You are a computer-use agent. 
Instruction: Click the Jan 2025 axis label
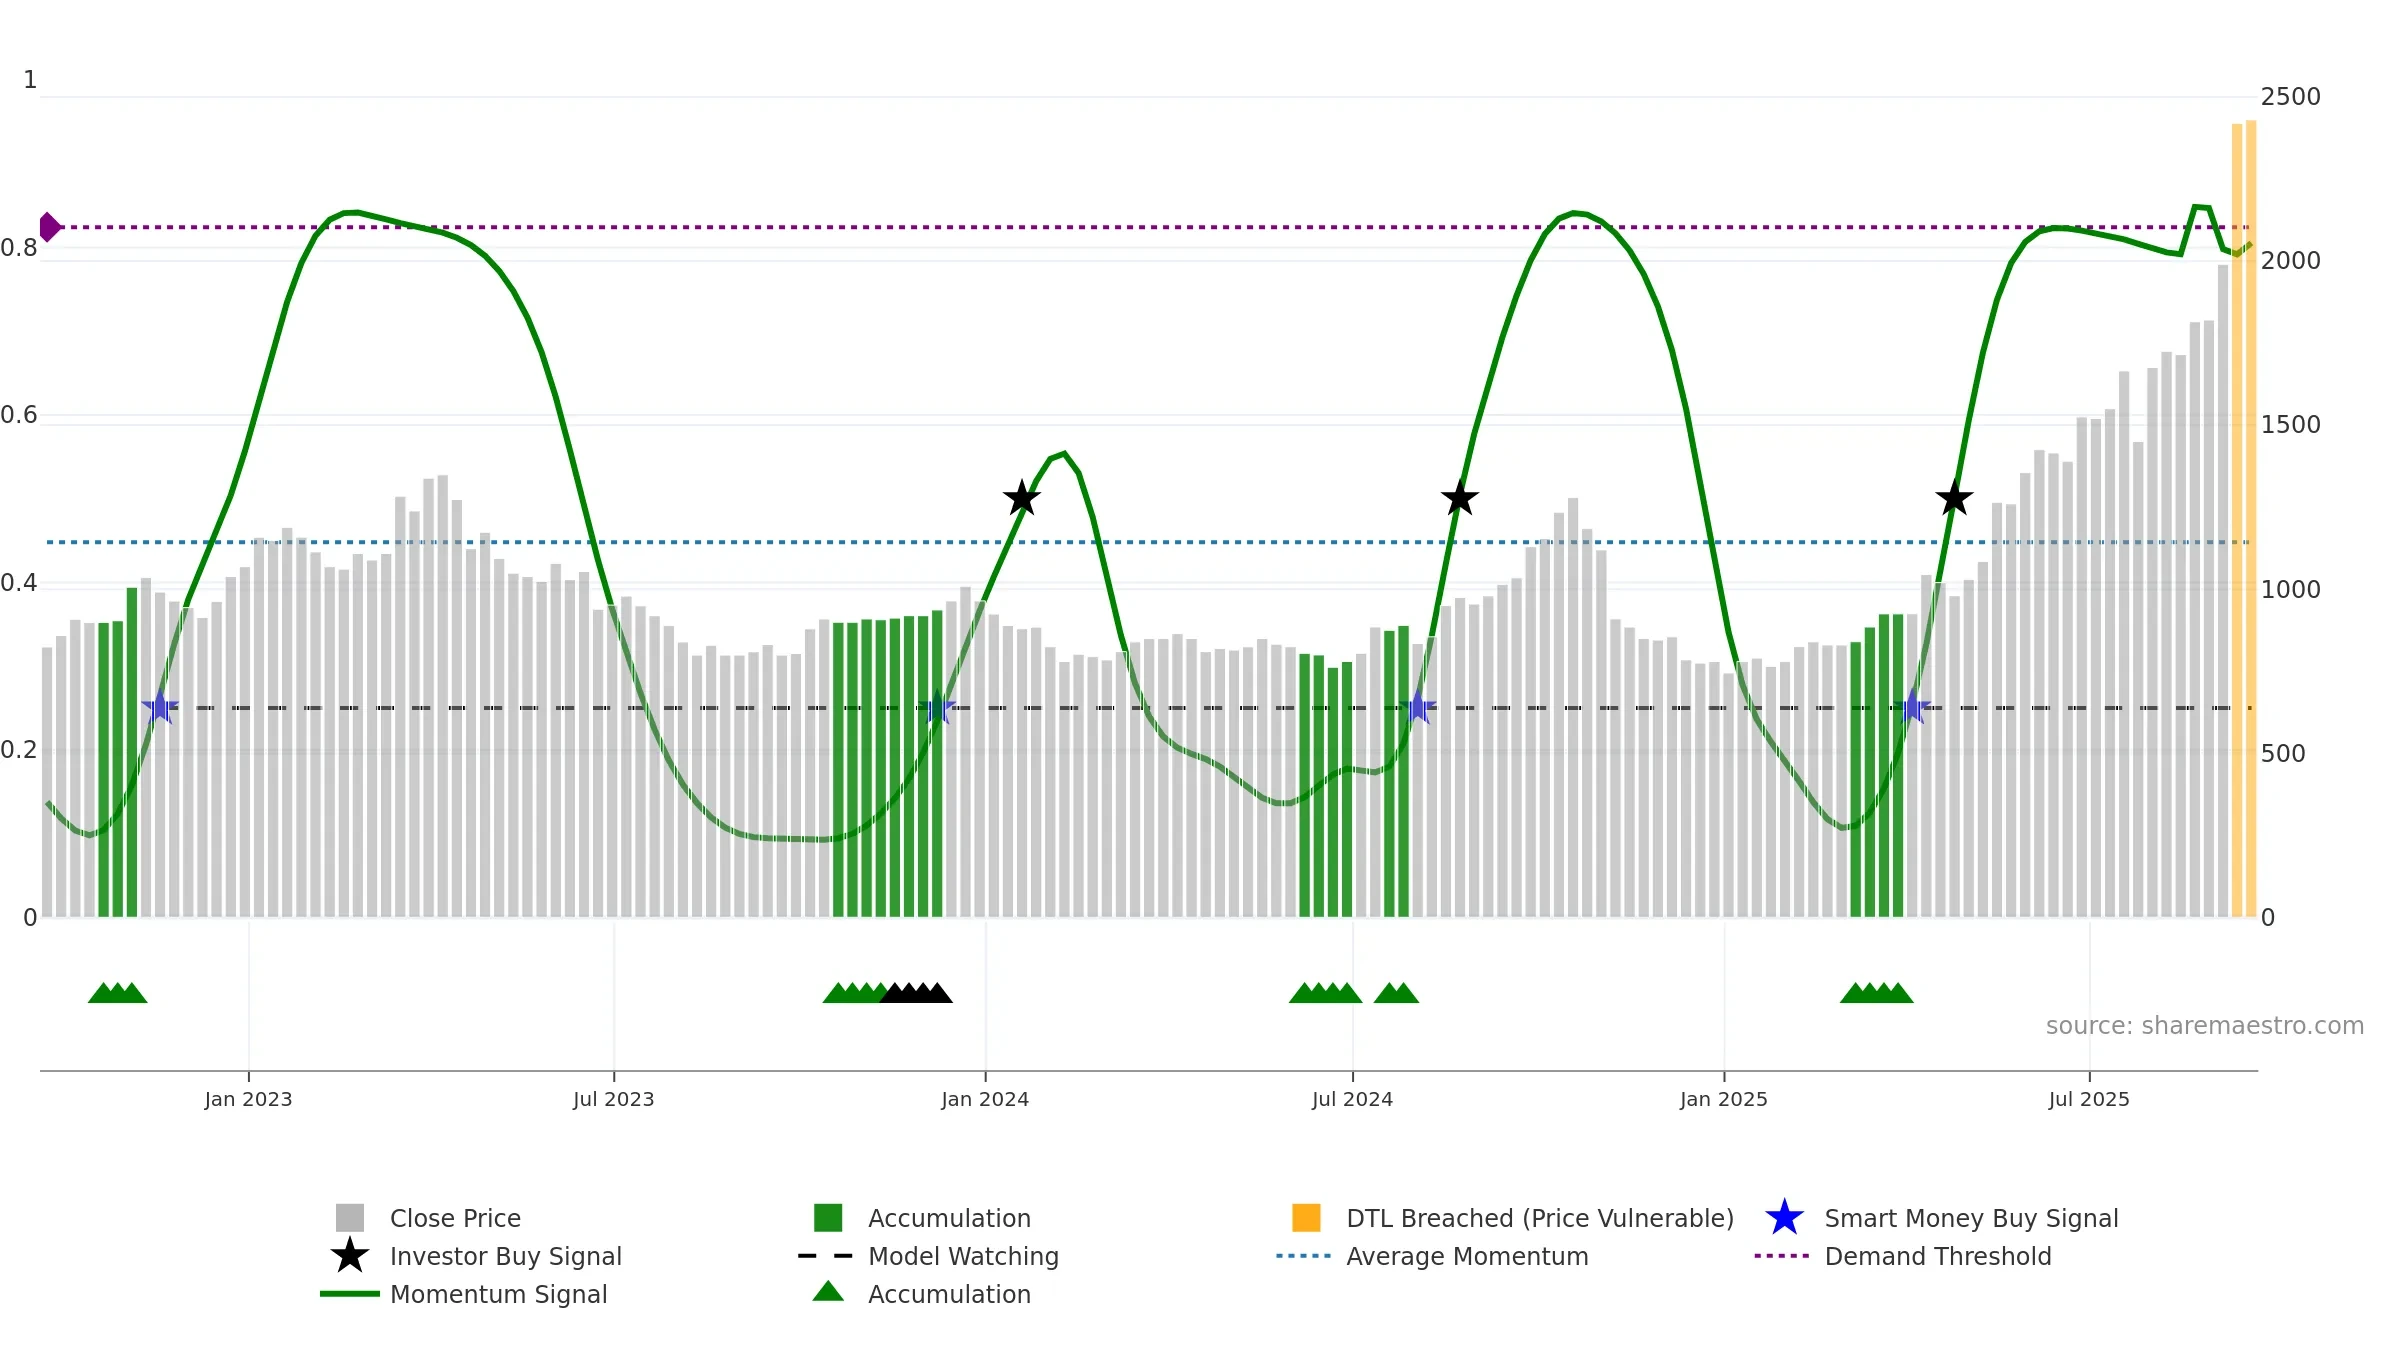tap(1724, 1100)
